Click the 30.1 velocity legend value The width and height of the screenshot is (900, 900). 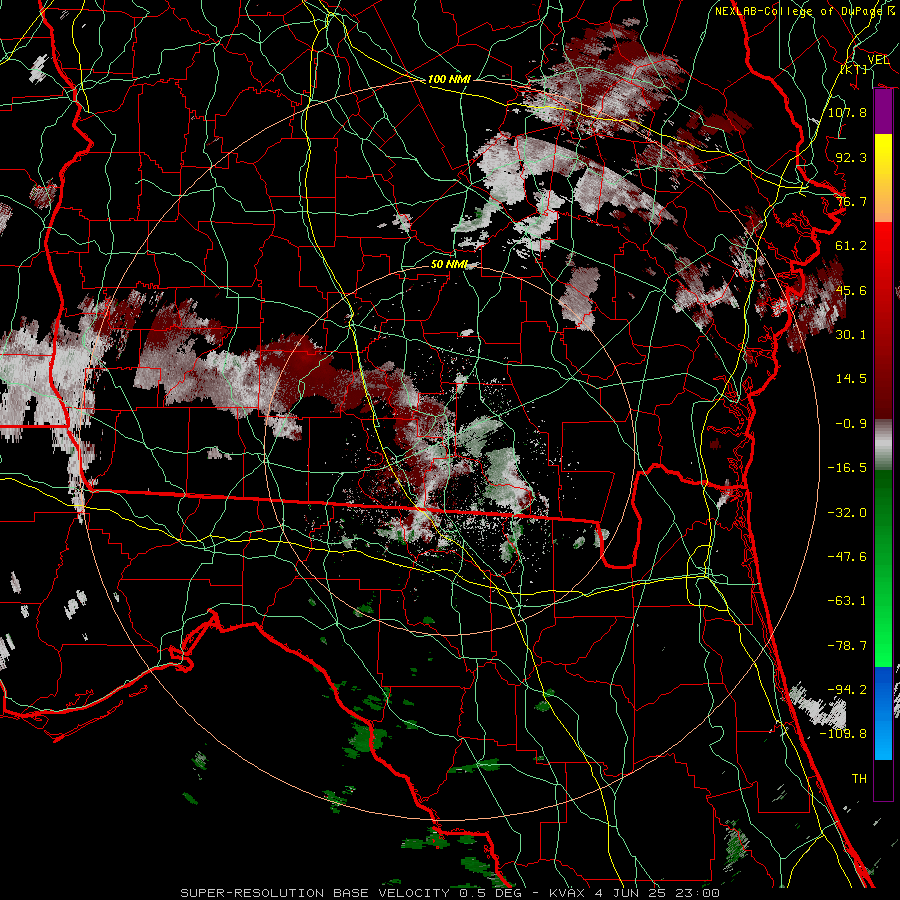point(851,335)
